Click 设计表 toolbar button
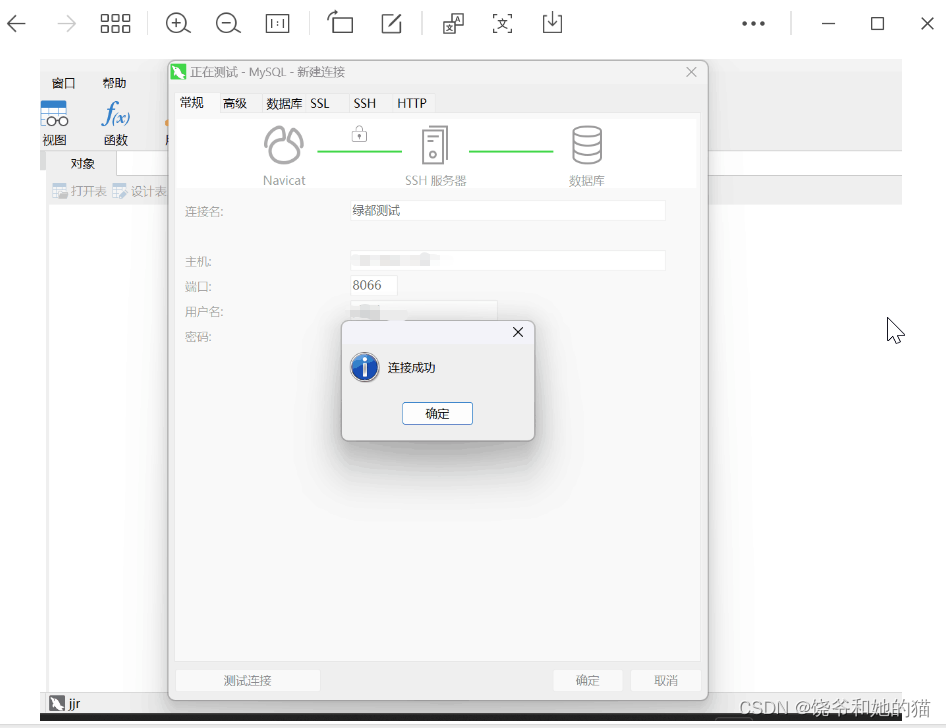The width and height of the screenshot is (946, 728). click(139, 191)
